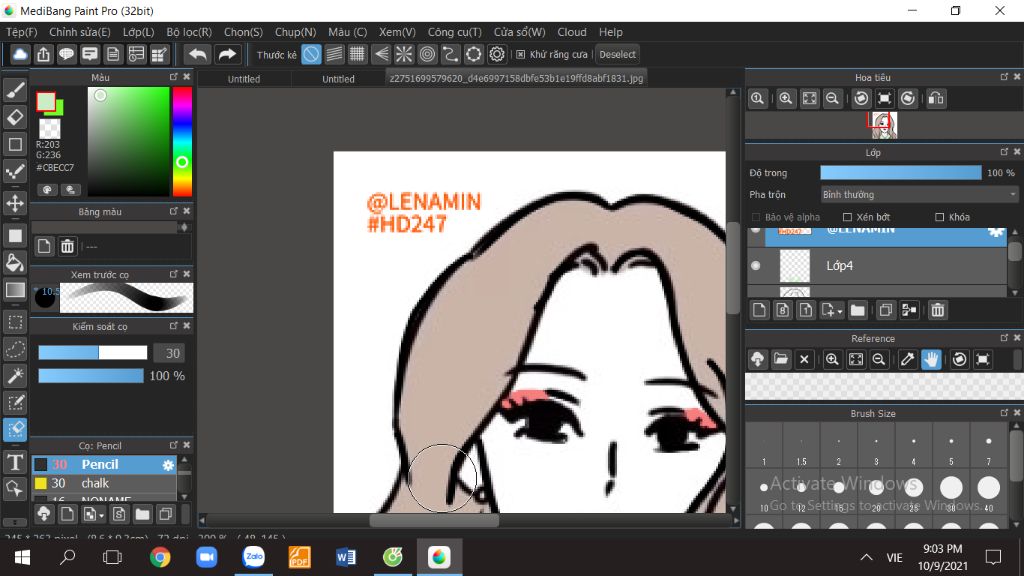The image size is (1024, 576).
Task: Toggle visibility of Lớp4 layer
Action: tap(755, 266)
